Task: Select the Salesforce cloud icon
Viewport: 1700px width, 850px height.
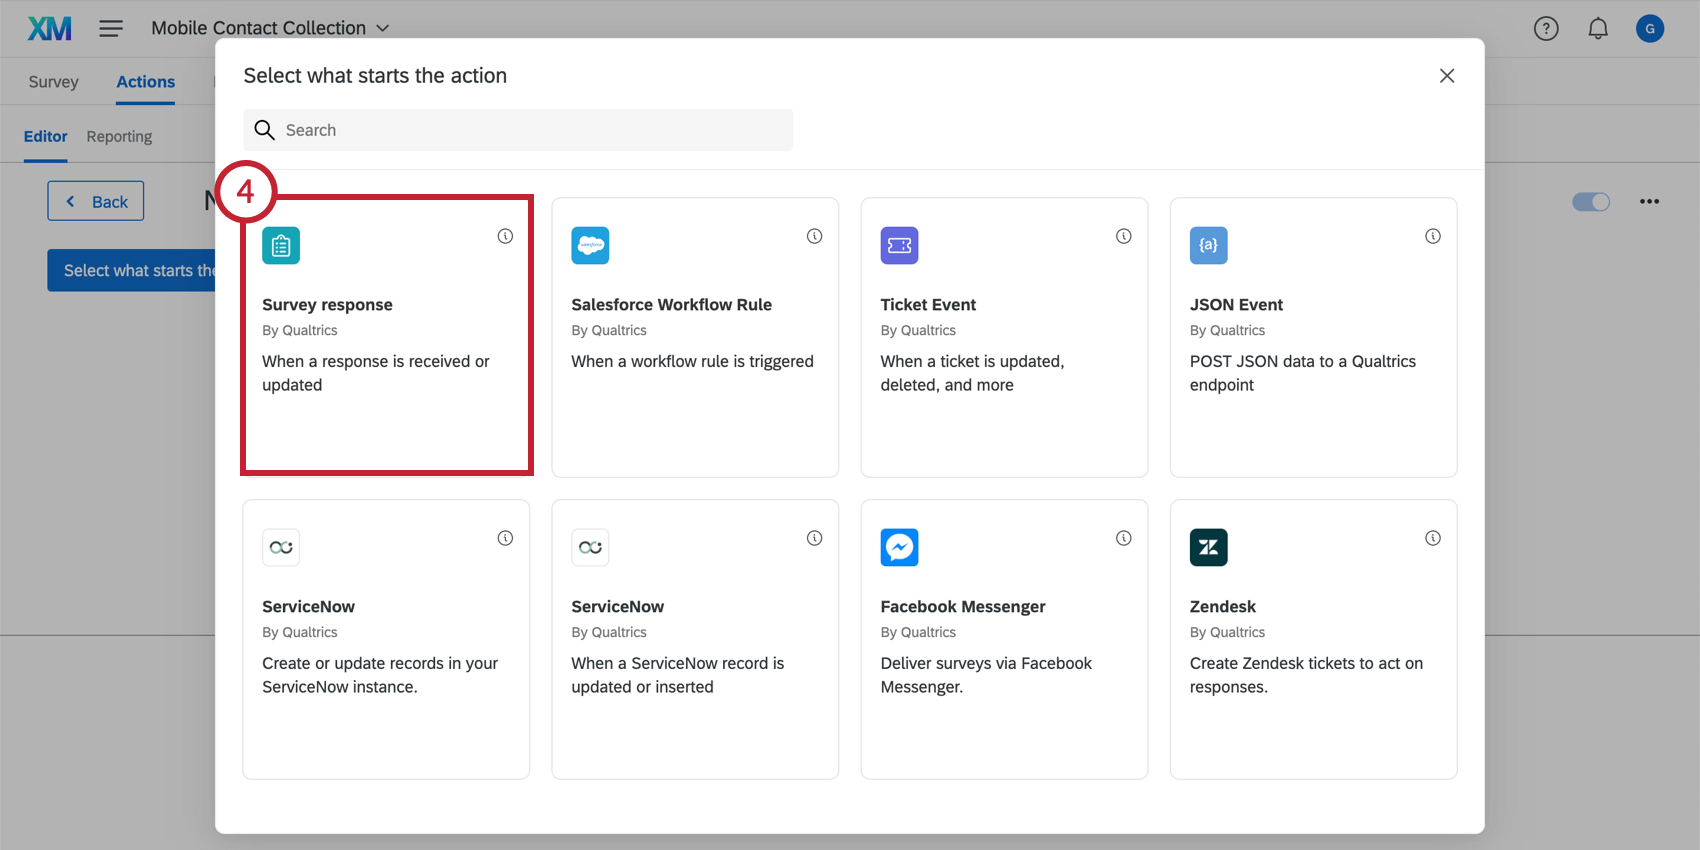Action: click(590, 245)
